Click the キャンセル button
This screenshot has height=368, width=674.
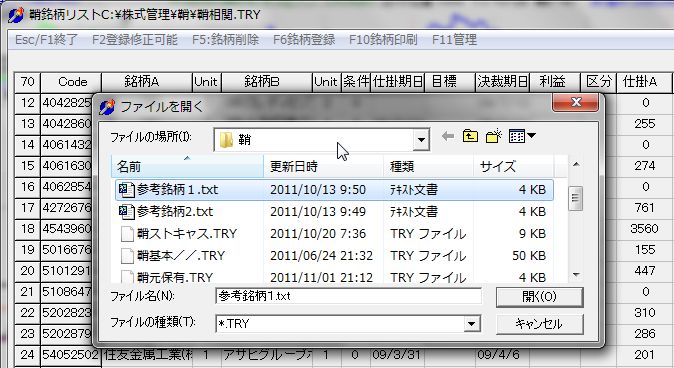pos(539,324)
